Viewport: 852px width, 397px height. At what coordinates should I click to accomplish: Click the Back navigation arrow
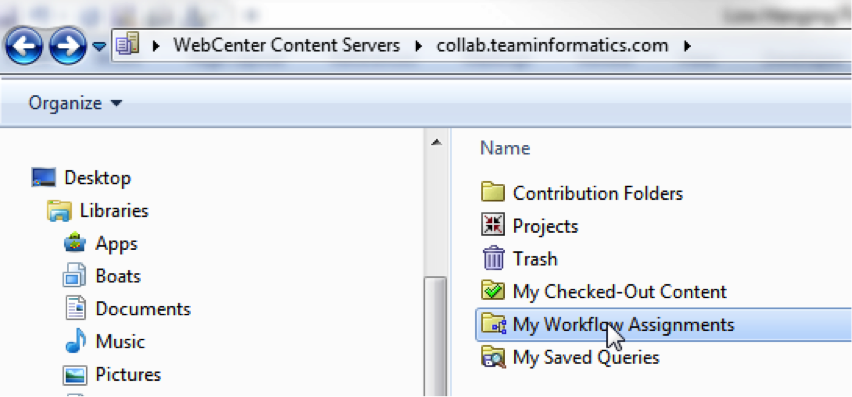click(24, 46)
